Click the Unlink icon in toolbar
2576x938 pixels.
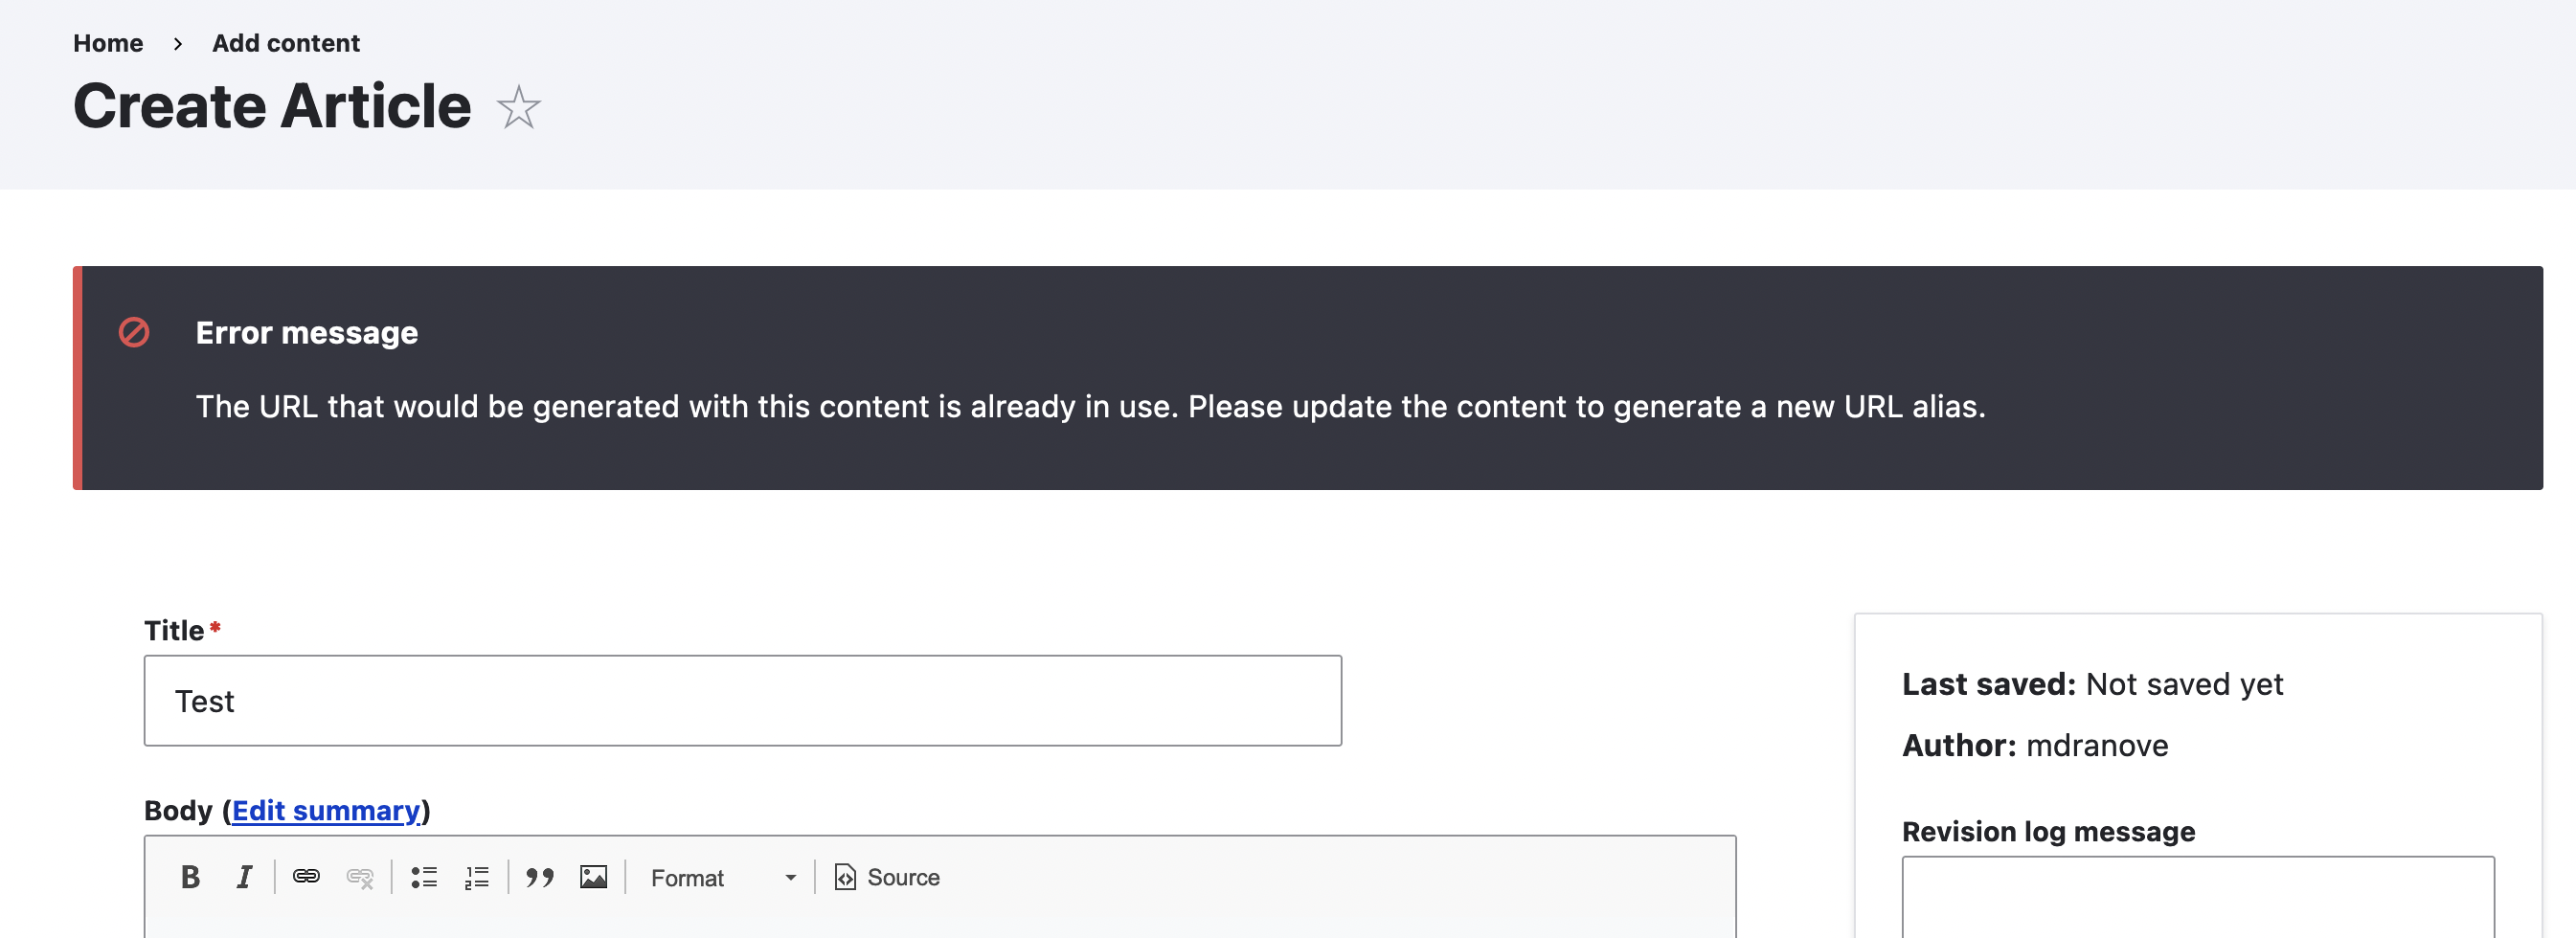(x=360, y=877)
